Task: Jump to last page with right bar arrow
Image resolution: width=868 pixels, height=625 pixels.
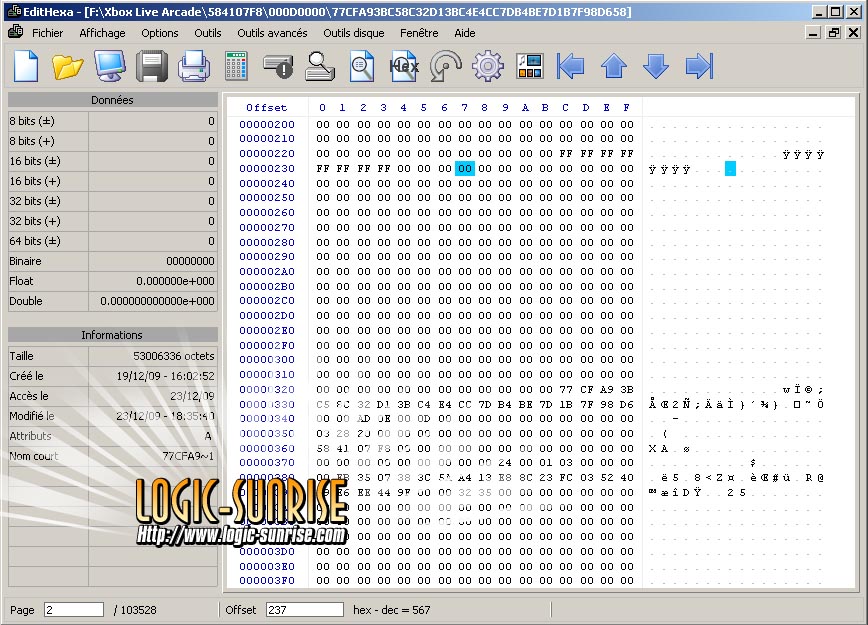Action: [699, 66]
